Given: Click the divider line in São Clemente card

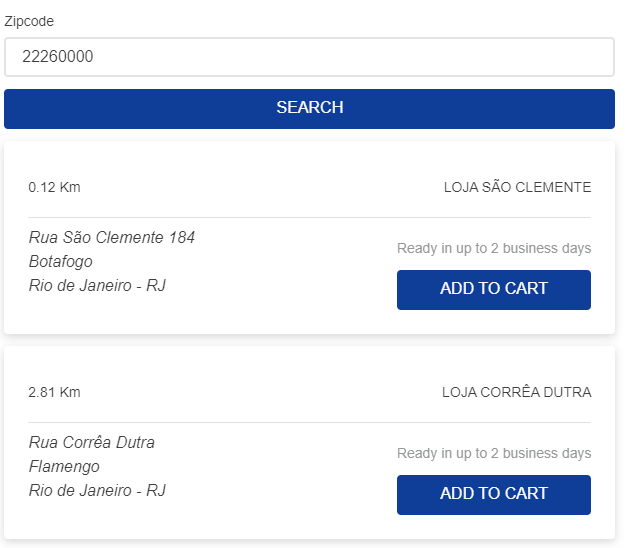Looking at the screenshot, I should (309, 218).
